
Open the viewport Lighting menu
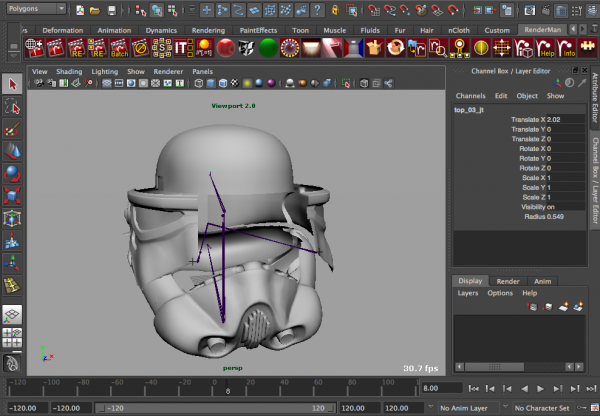(104, 72)
